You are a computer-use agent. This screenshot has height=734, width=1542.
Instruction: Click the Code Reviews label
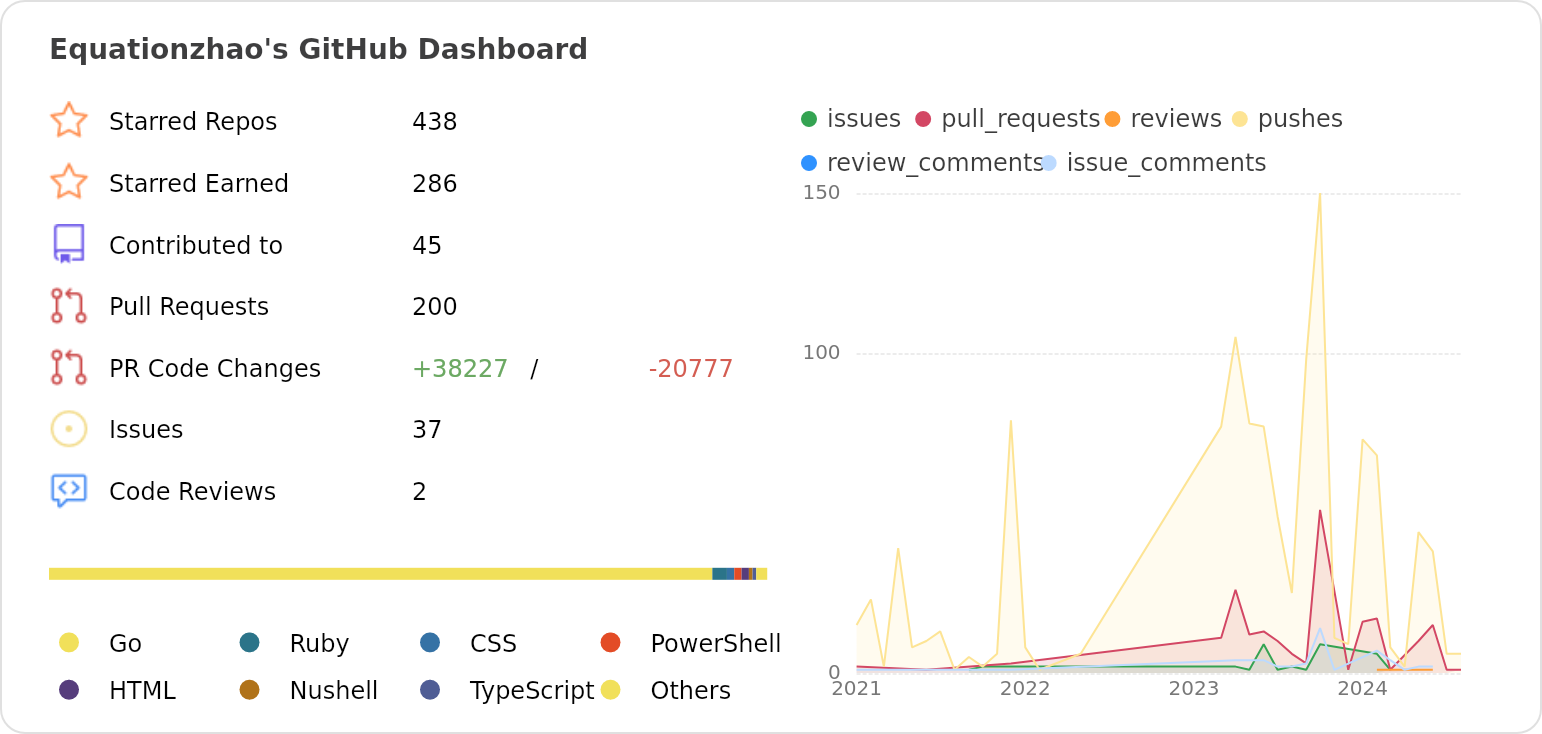(x=192, y=492)
